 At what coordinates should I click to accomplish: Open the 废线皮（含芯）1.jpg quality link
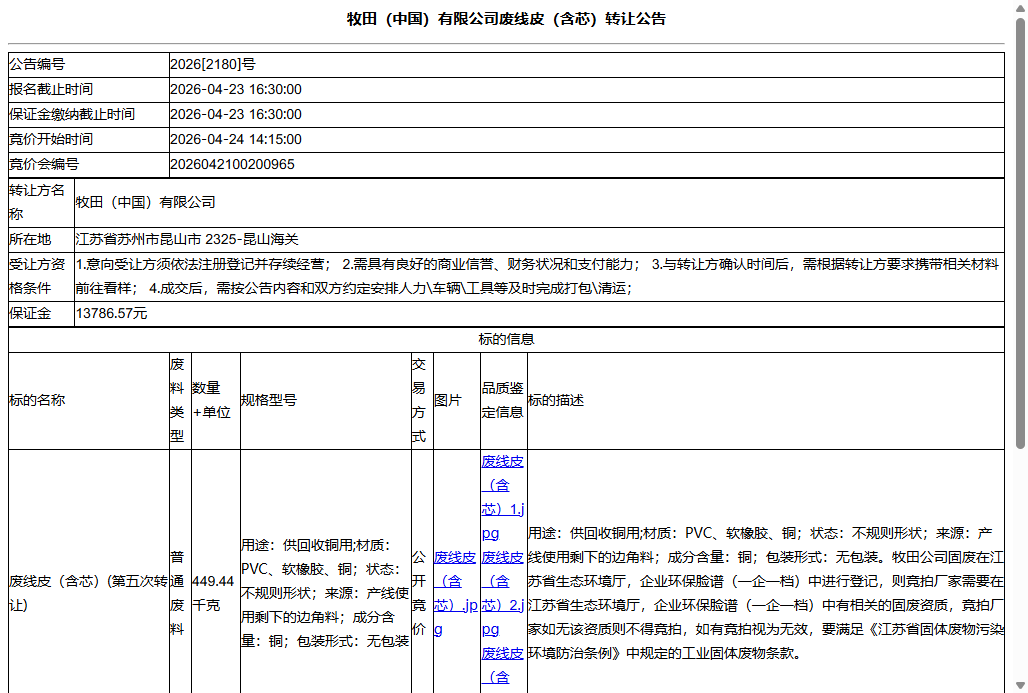click(502, 497)
